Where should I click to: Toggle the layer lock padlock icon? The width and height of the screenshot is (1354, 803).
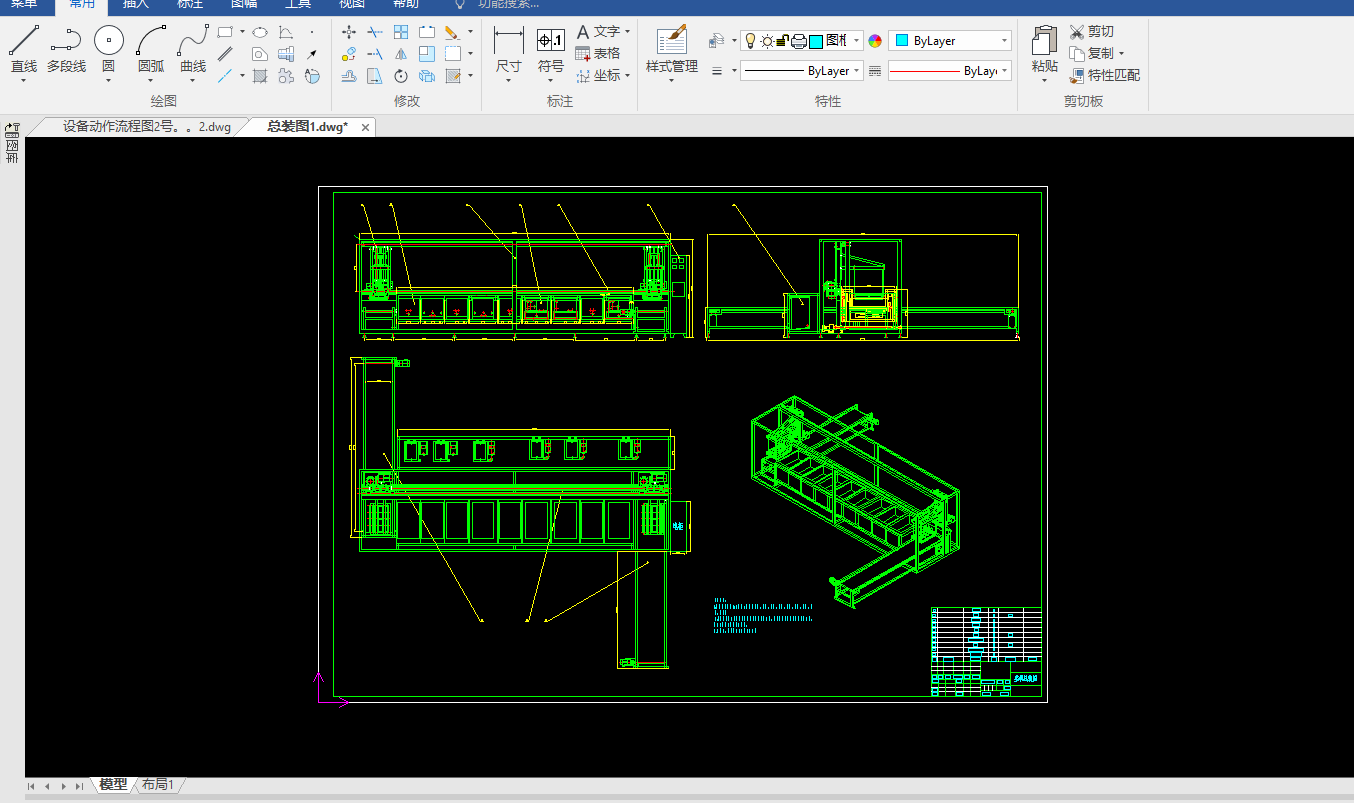coord(783,41)
